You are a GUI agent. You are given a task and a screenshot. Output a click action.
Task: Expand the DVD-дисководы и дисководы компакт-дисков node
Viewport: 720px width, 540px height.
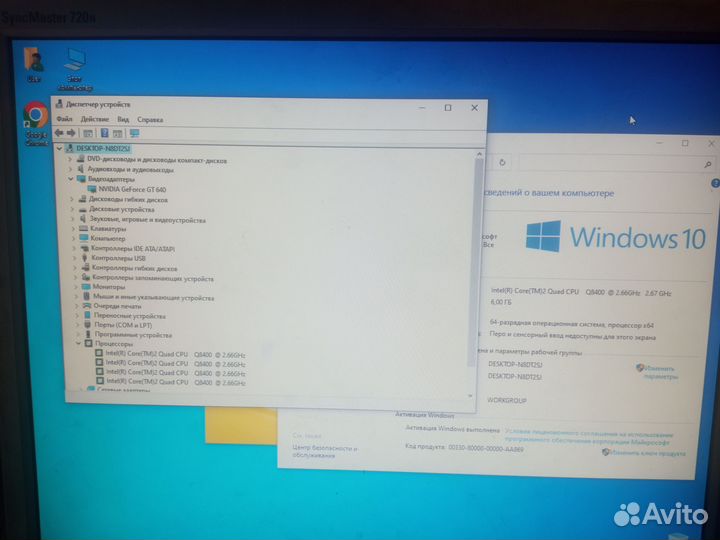point(70,159)
